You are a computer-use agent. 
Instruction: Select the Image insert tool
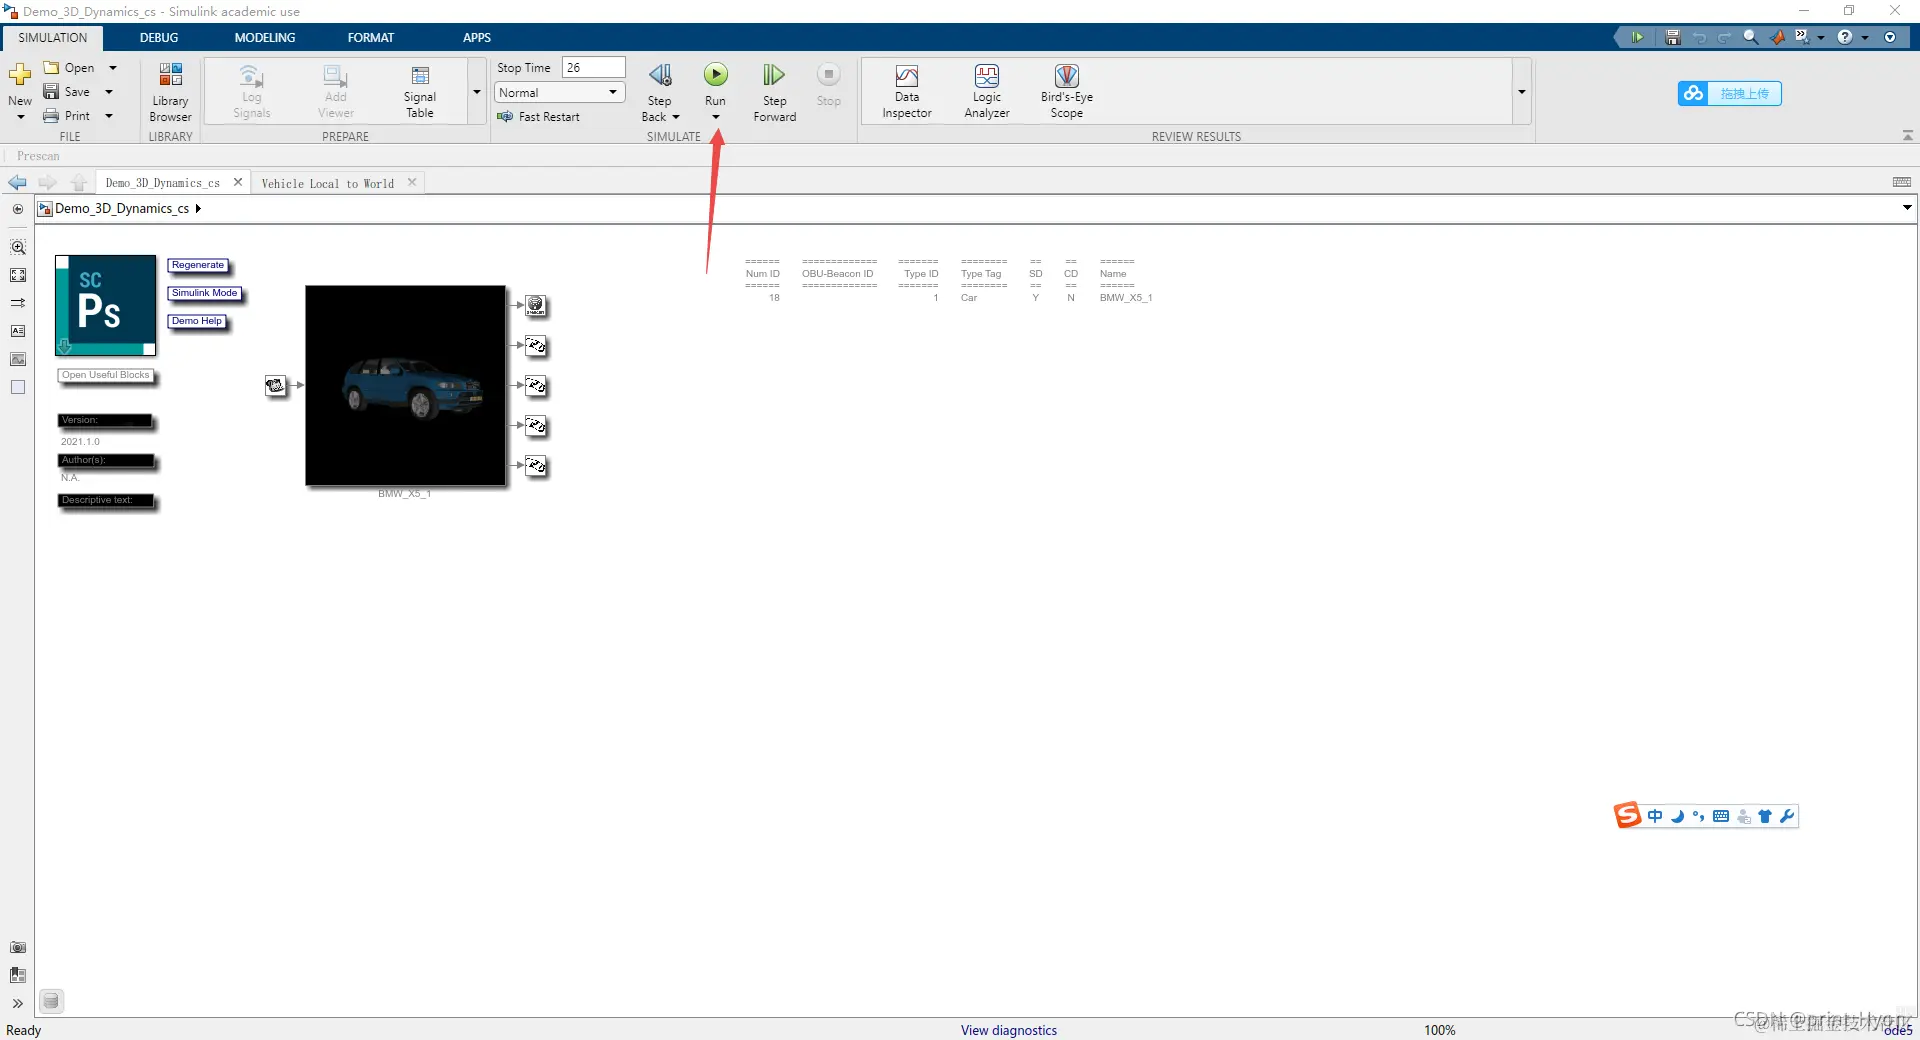18,359
